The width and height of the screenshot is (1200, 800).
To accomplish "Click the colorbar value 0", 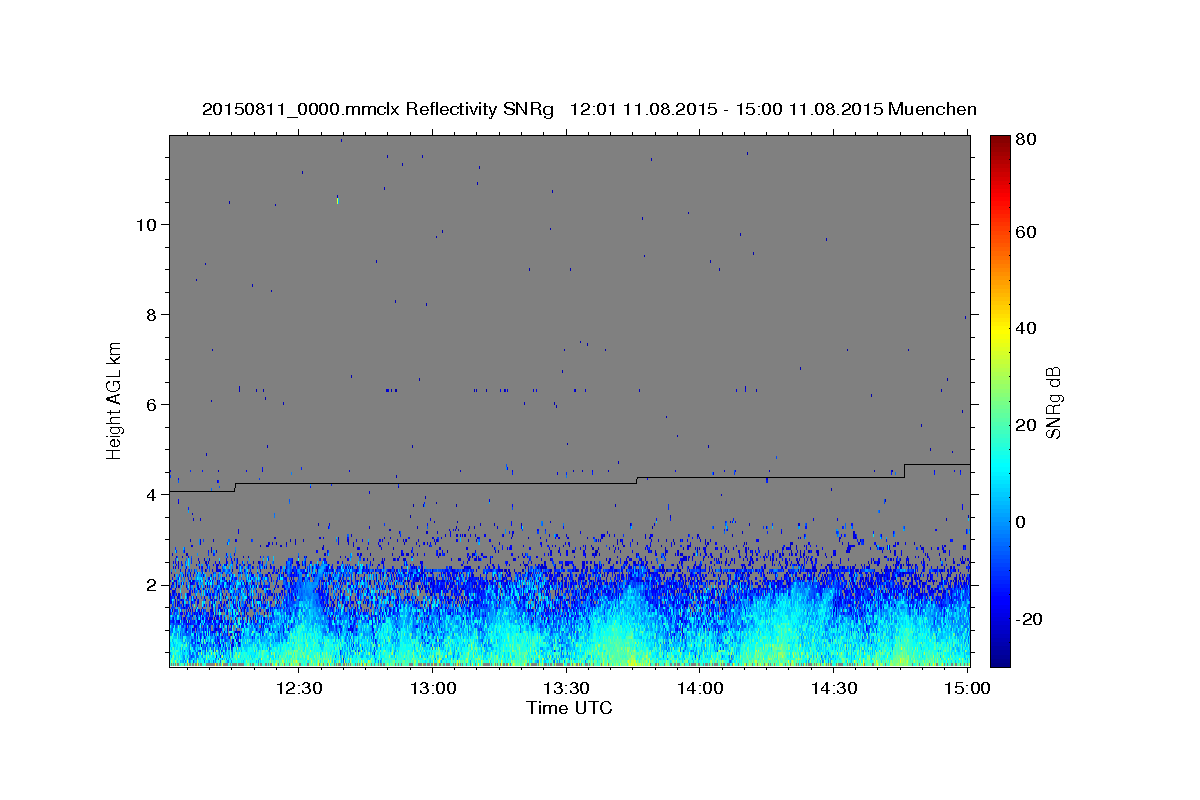I will tap(1020, 522).
